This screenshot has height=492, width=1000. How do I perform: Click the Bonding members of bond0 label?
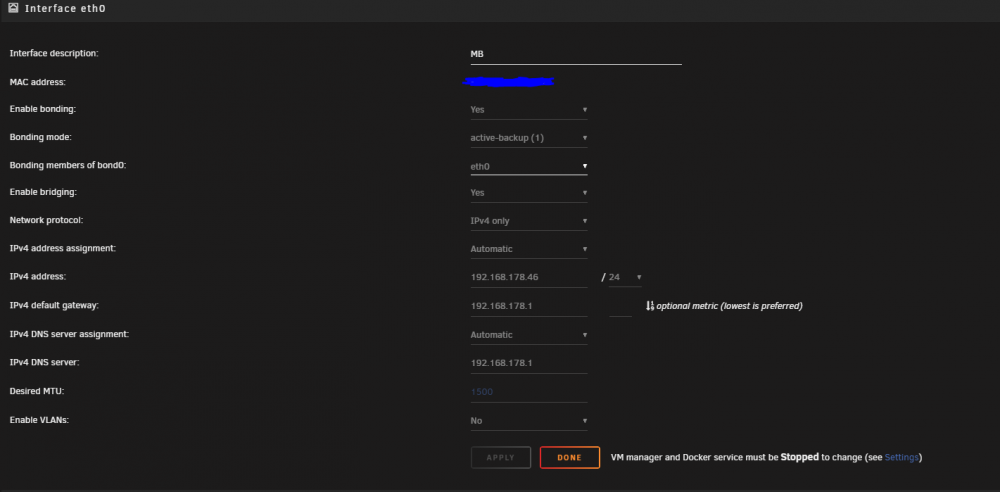click(68, 165)
